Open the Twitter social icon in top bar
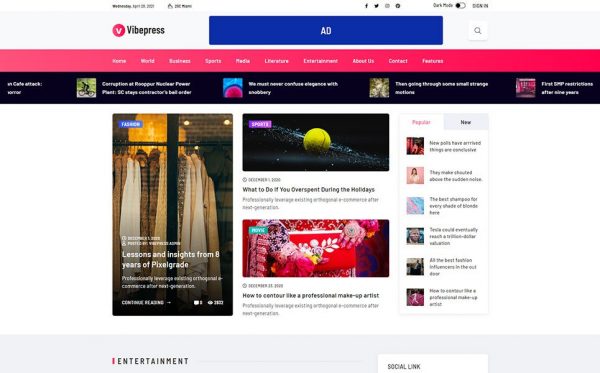This screenshot has width=600, height=373. tap(377, 6)
